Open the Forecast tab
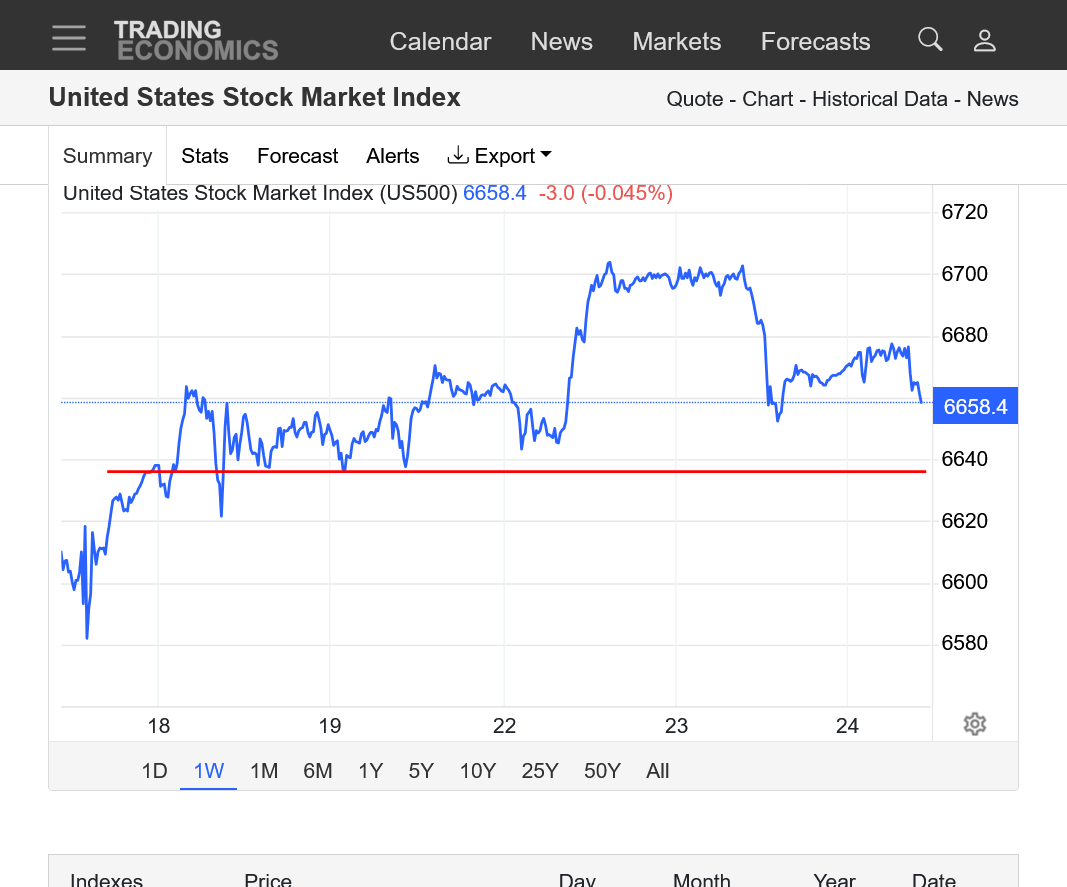 point(297,156)
